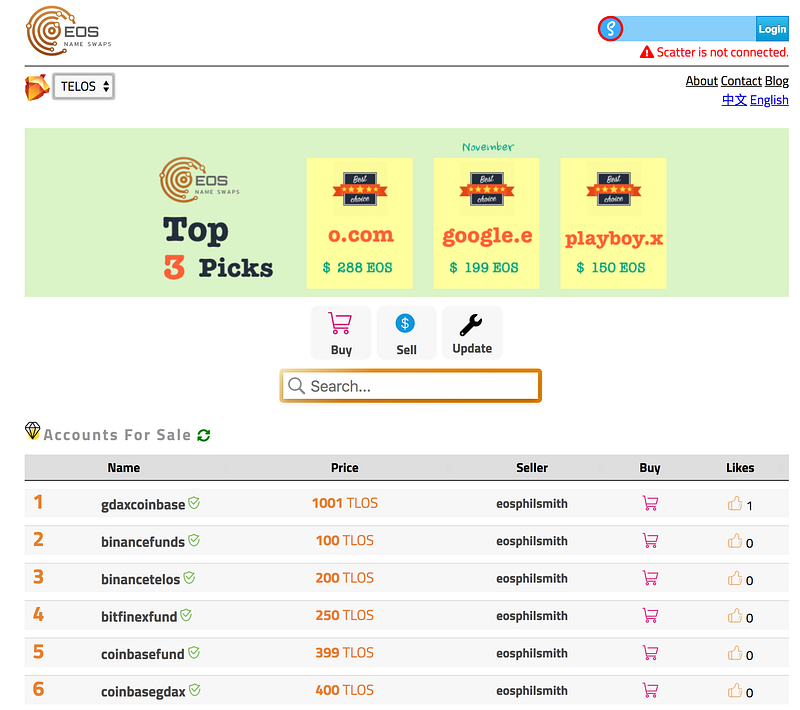The image size is (800, 710).
Task: Like the coinbasefund listing
Action: pos(735,652)
